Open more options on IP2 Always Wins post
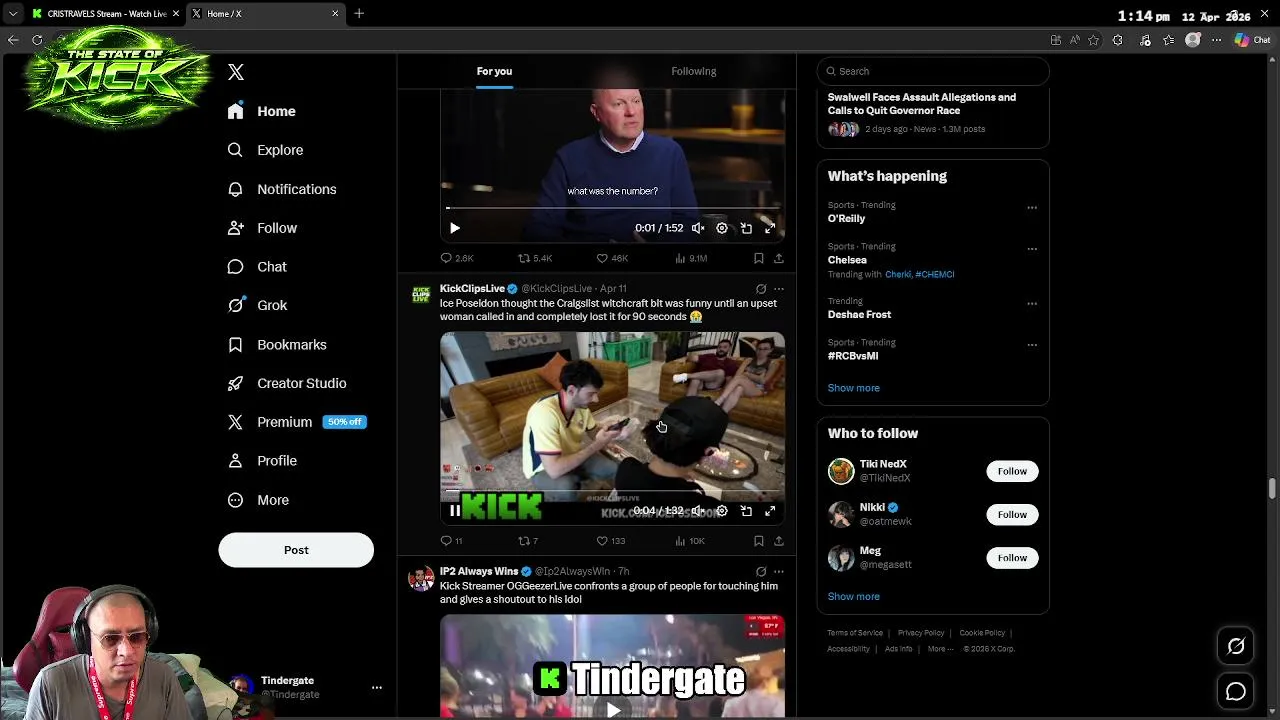Image resolution: width=1280 pixels, height=720 pixels. click(779, 572)
